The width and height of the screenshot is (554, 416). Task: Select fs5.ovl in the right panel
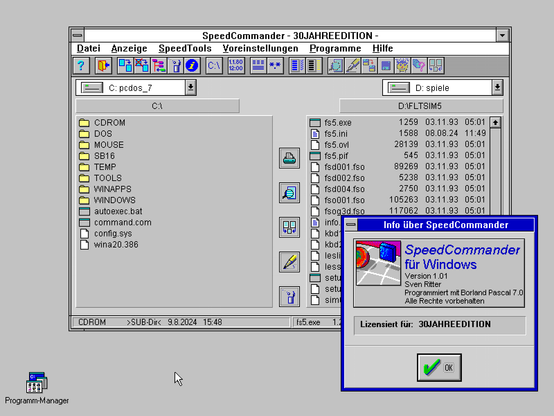click(398, 145)
